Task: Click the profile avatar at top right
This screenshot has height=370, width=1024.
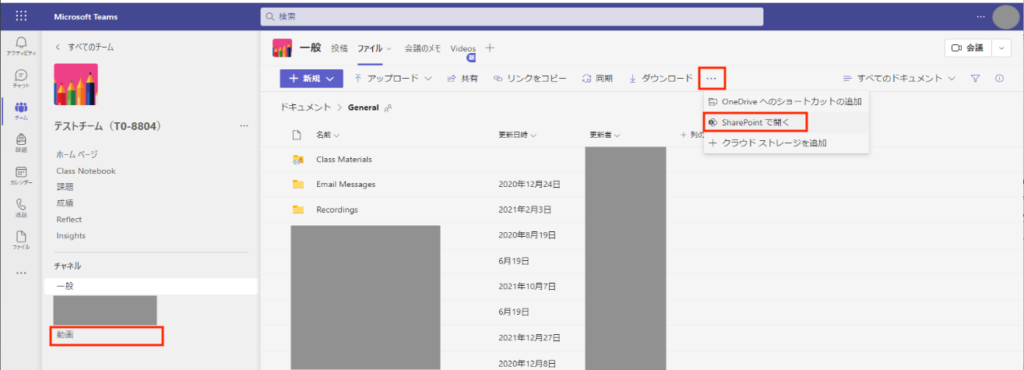Action: pos(1006,16)
